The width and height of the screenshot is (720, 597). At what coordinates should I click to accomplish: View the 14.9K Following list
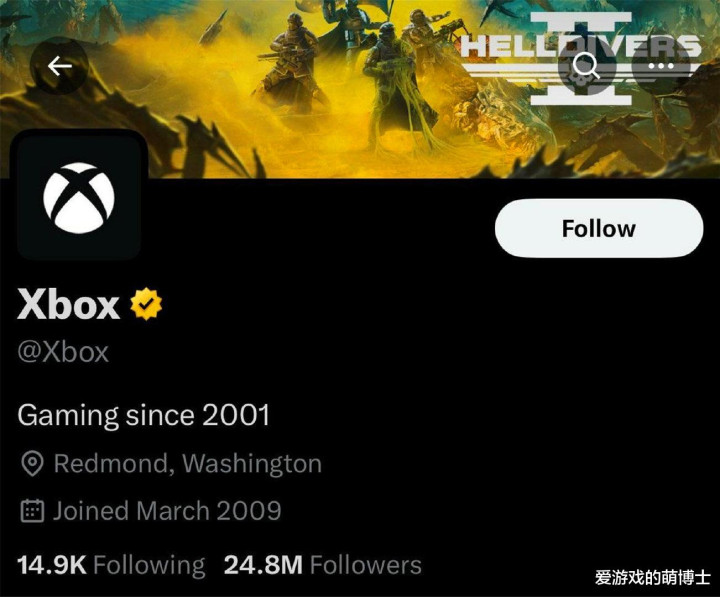coord(111,565)
